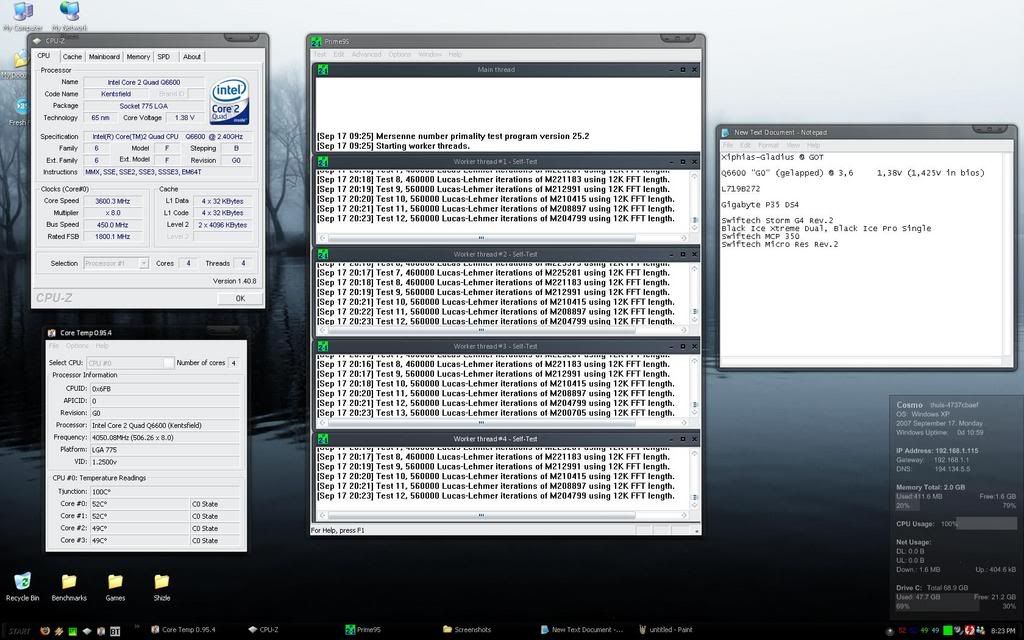Screen dimensions: 1024x640
Task: Launch the BT quick launch icon
Action: (115, 631)
